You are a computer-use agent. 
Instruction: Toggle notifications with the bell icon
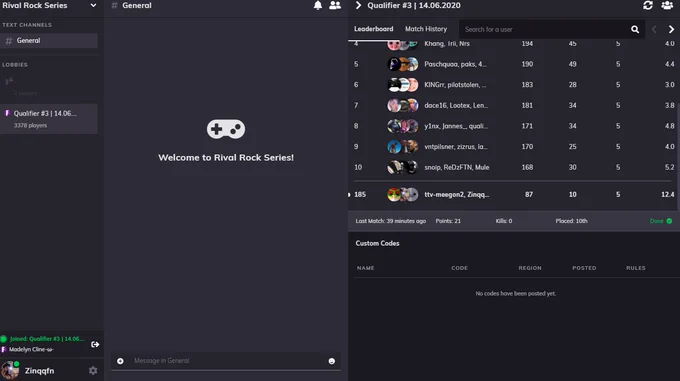[x=318, y=6]
